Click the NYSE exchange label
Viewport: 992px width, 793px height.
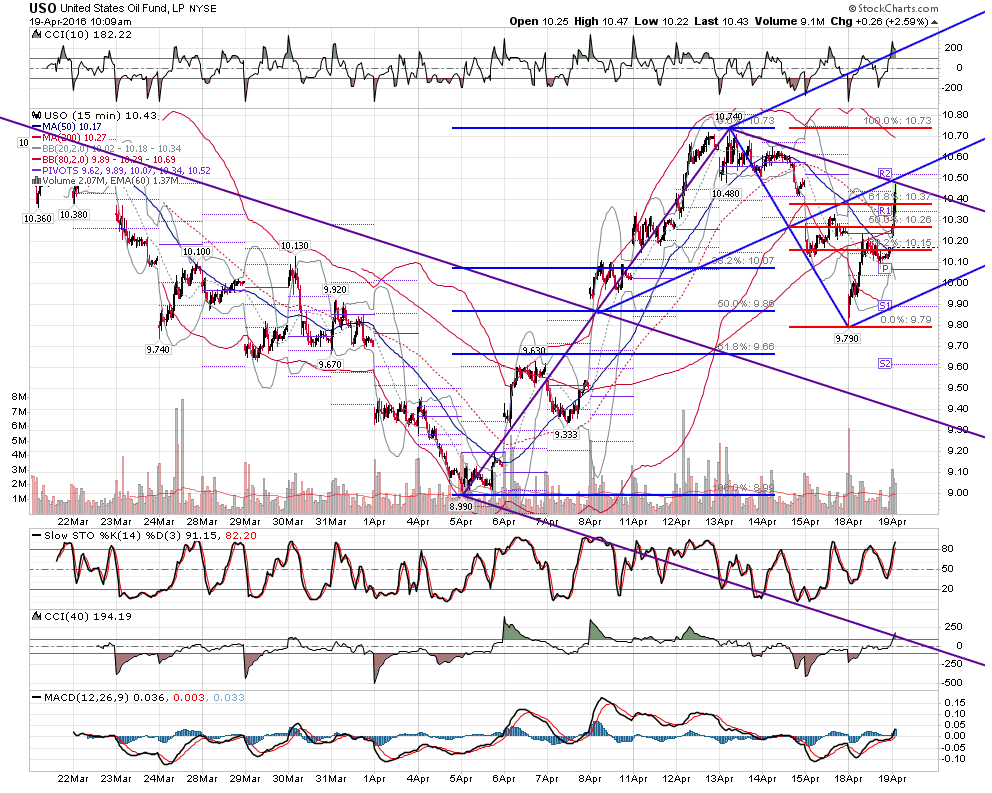202,9
